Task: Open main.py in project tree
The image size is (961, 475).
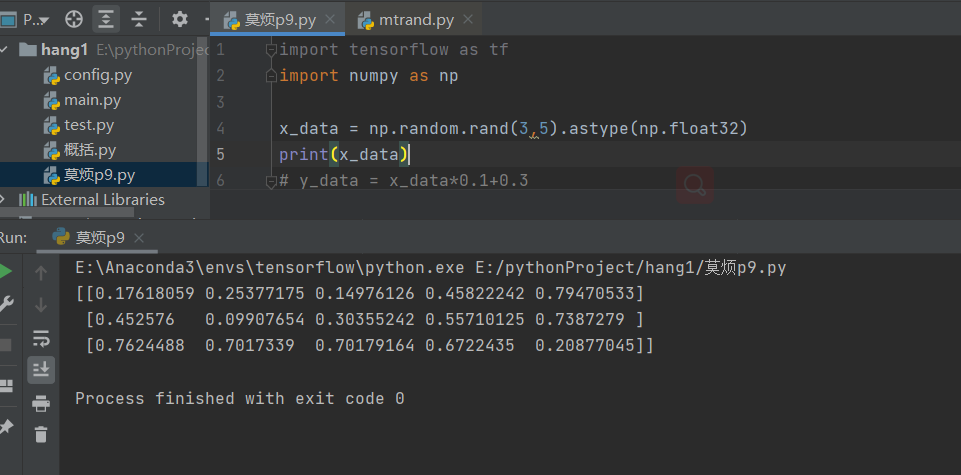Action: click(93, 100)
